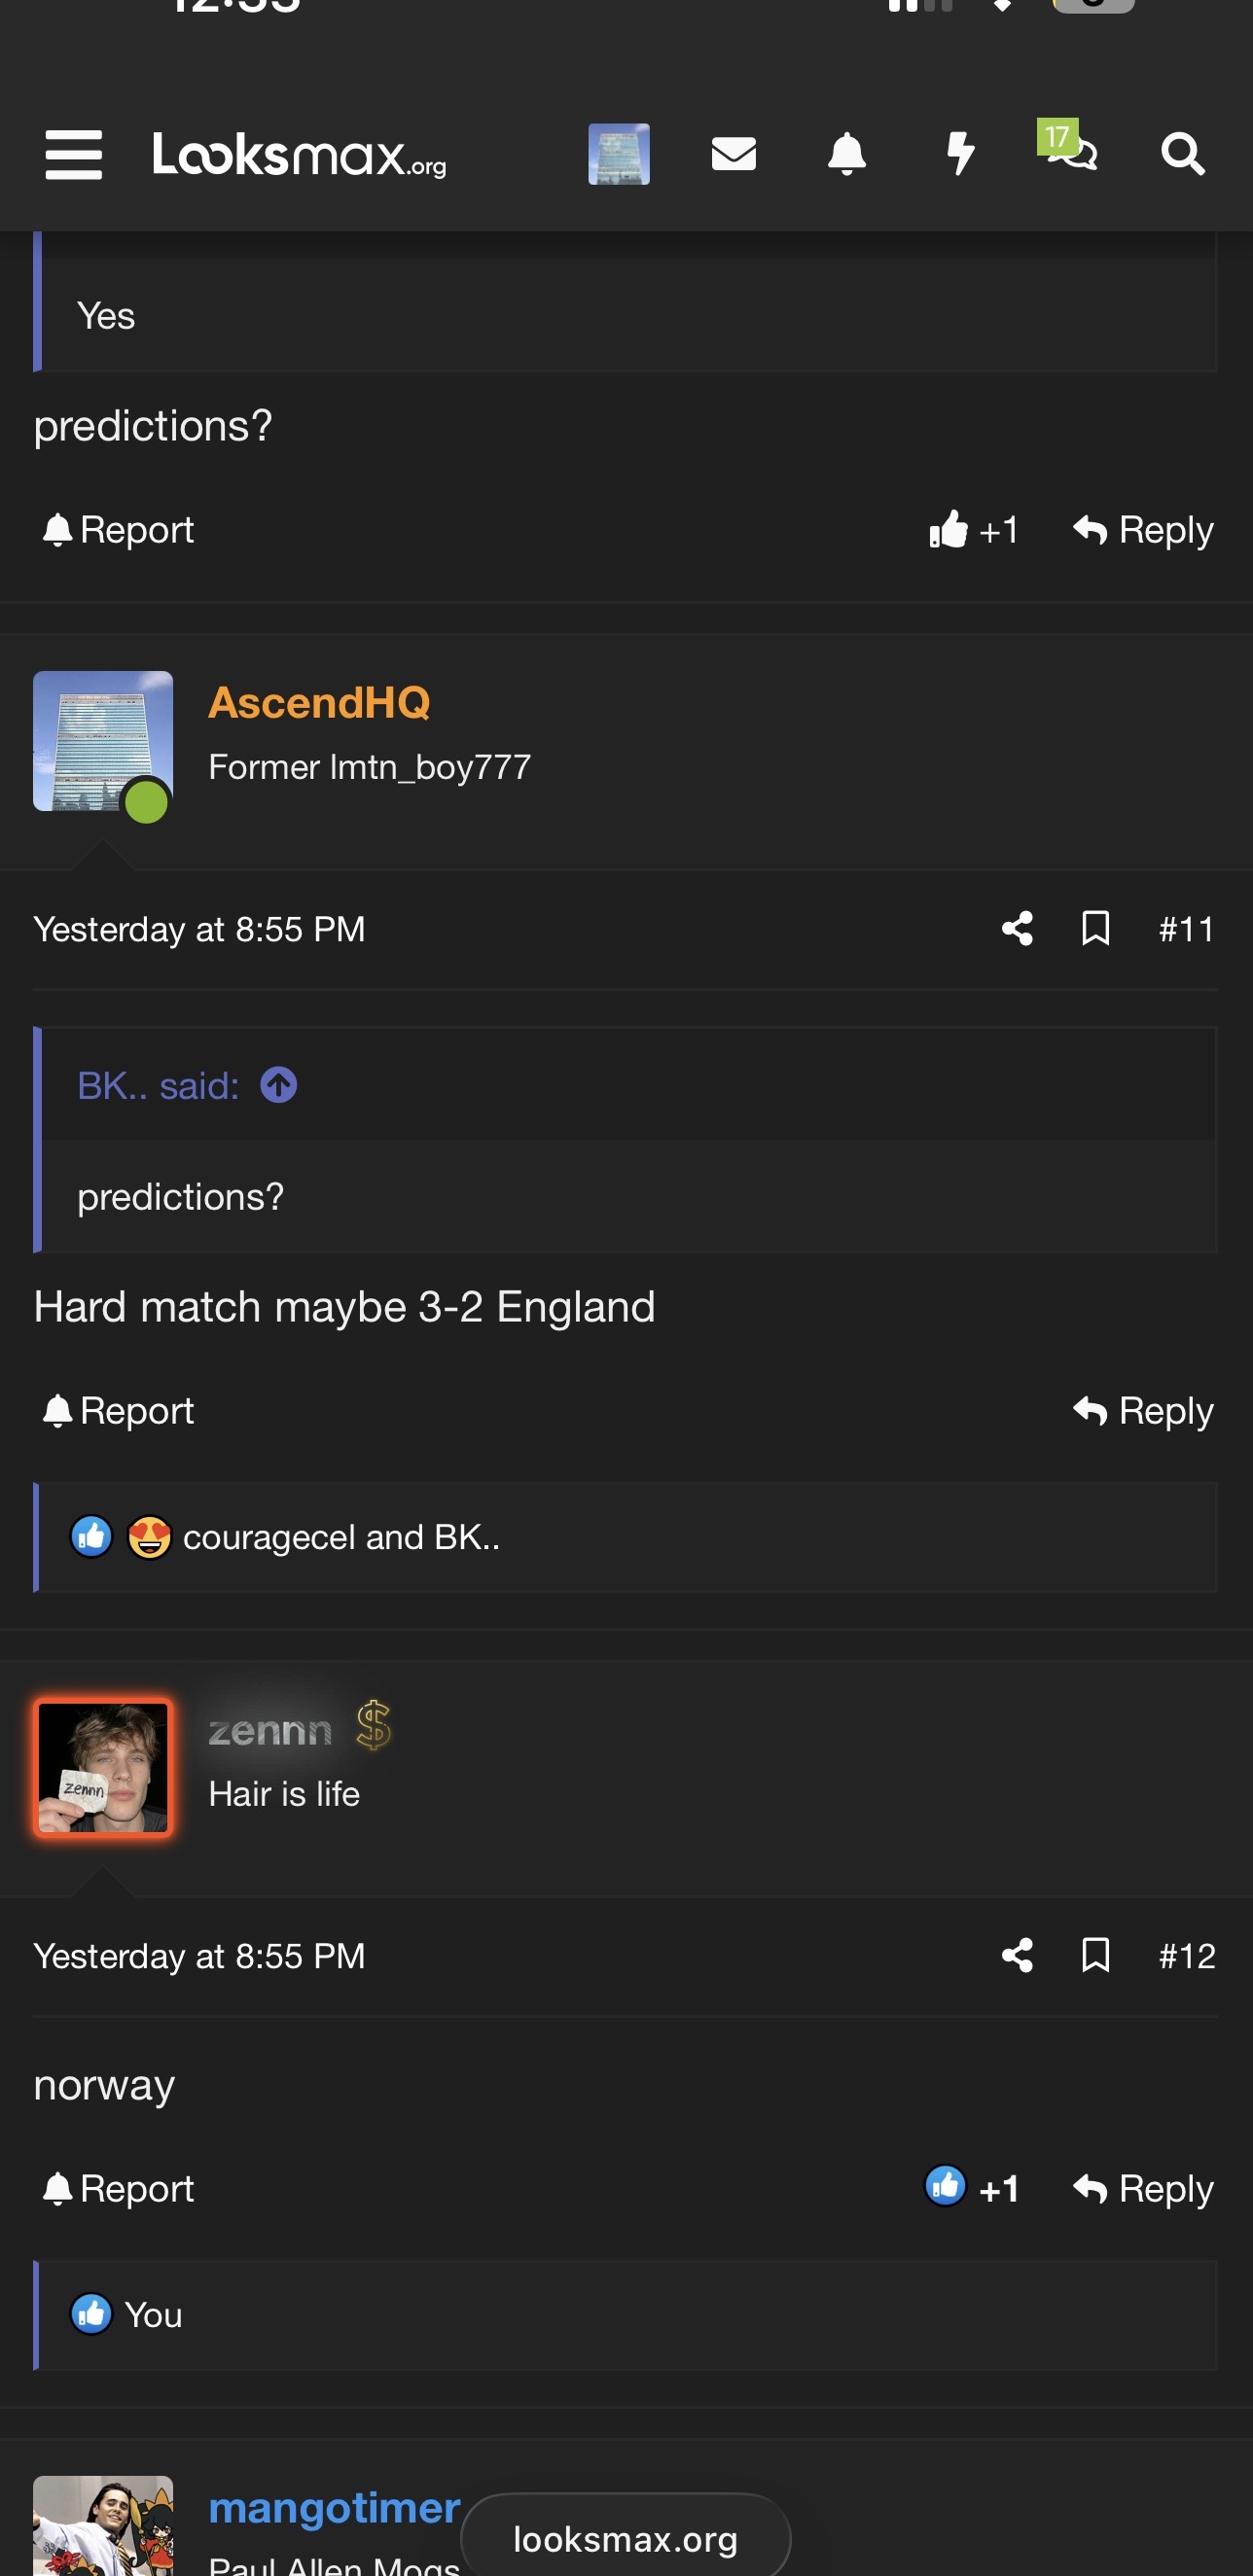Toggle the like on zennn's norway post
Image resolution: width=1253 pixels, height=2576 pixels.
[x=971, y=2187]
